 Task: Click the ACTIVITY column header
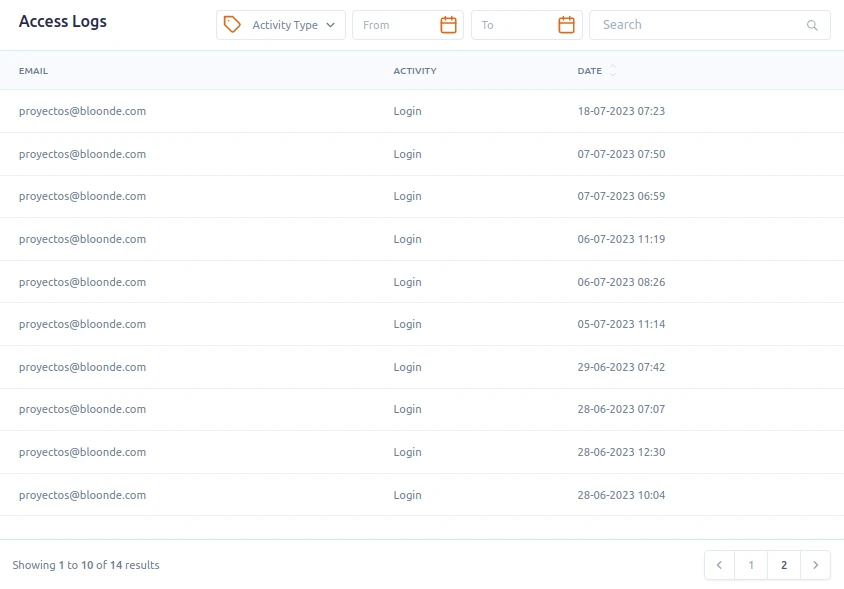(415, 71)
